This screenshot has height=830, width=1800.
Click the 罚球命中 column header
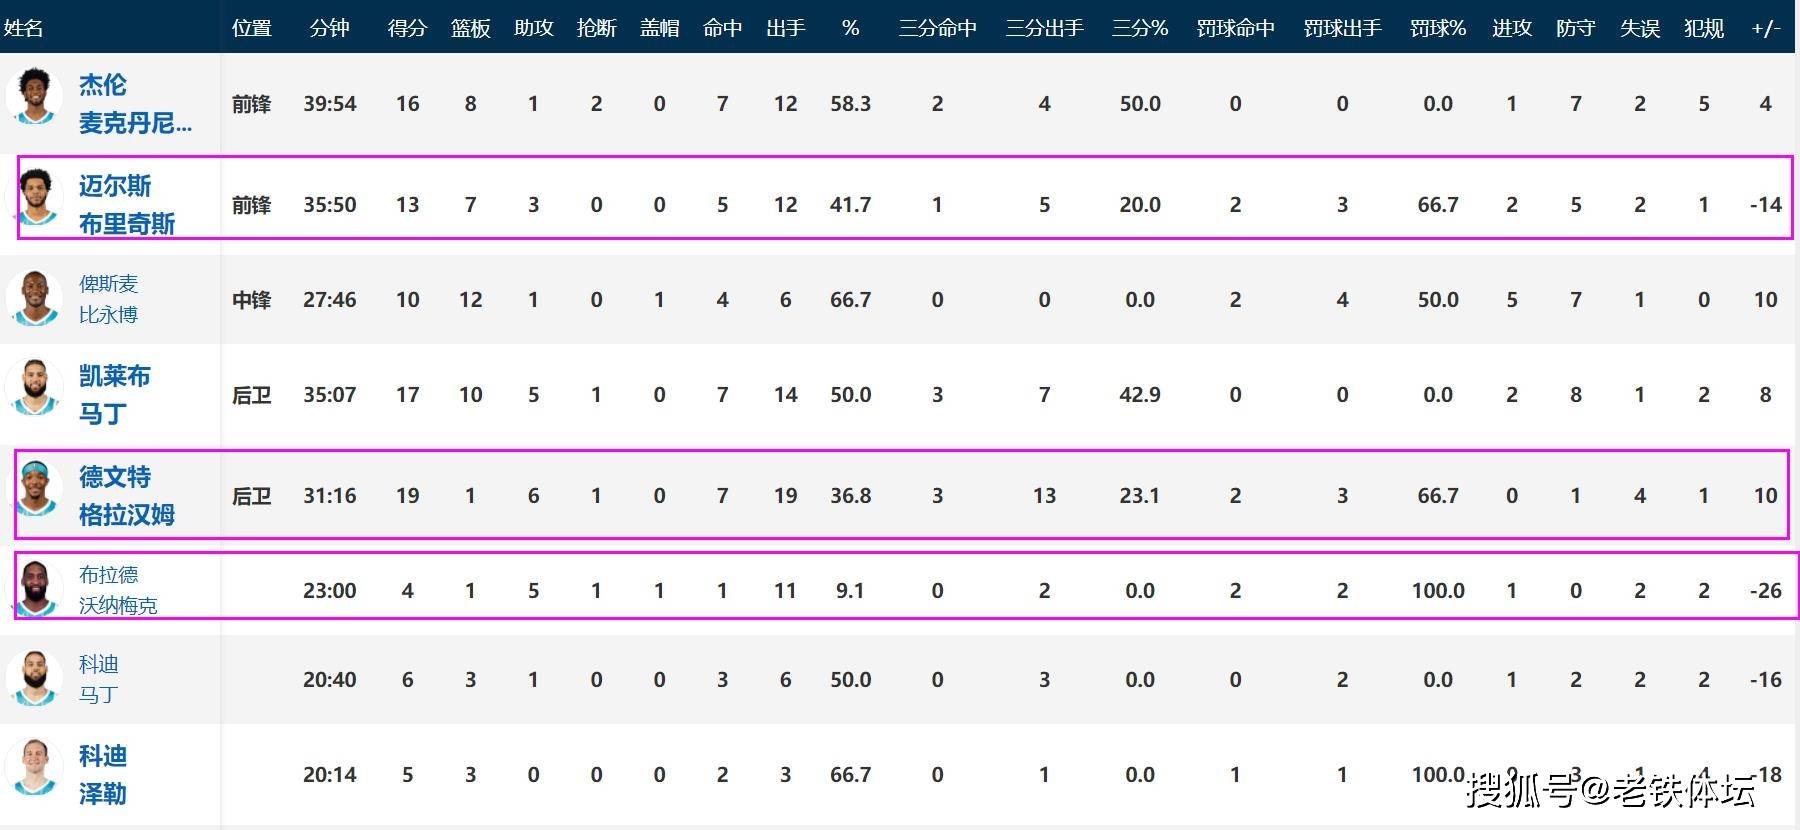1235,28
